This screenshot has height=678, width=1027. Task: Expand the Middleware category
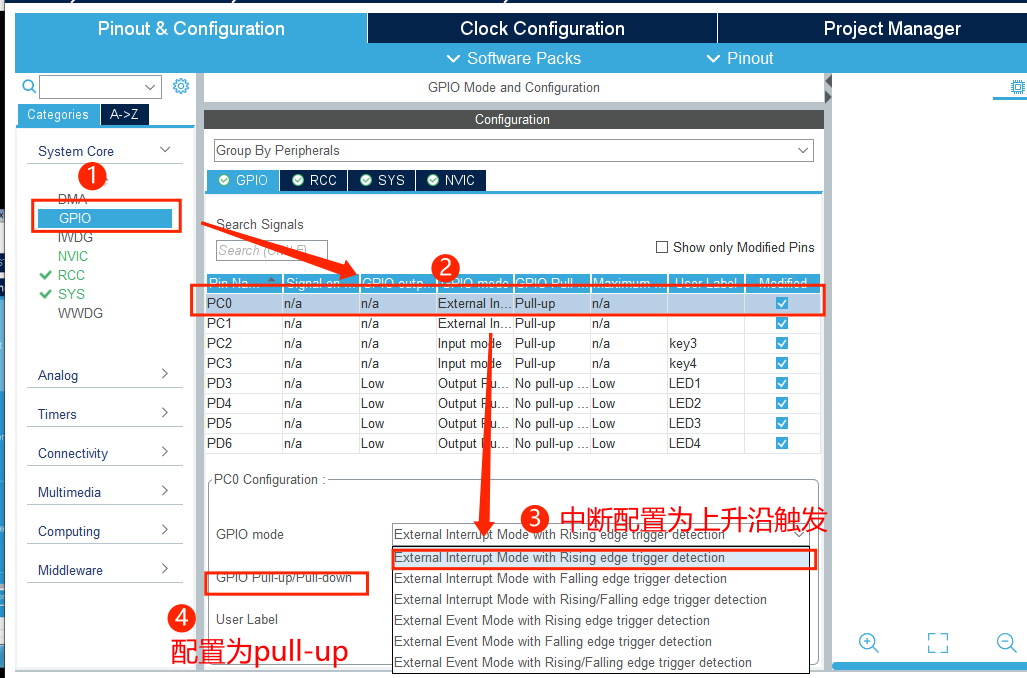(105, 570)
